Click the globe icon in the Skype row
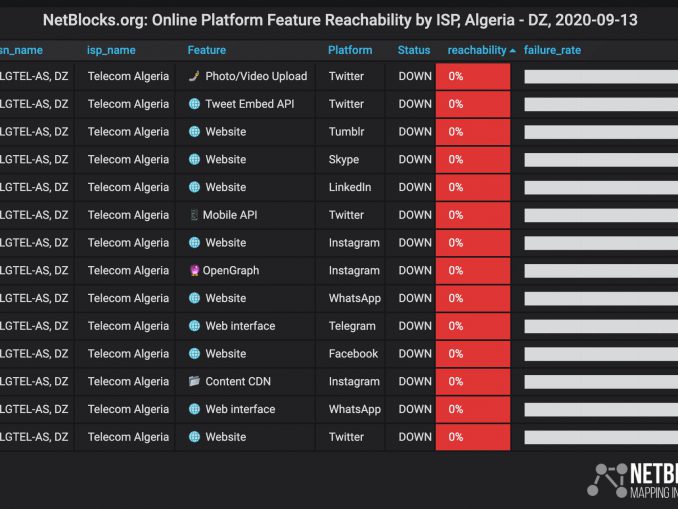 click(x=194, y=159)
